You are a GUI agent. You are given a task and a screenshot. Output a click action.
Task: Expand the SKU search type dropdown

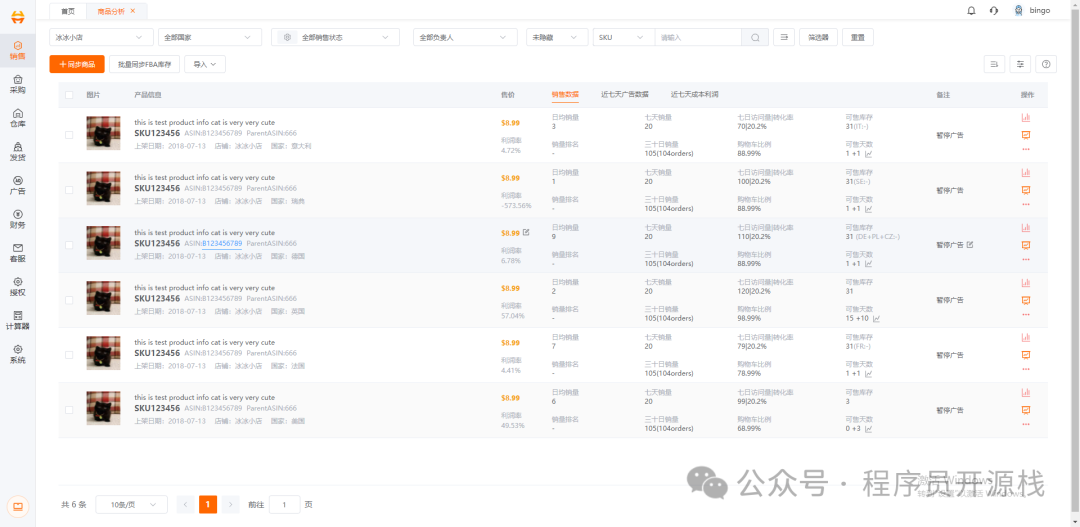(x=624, y=37)
